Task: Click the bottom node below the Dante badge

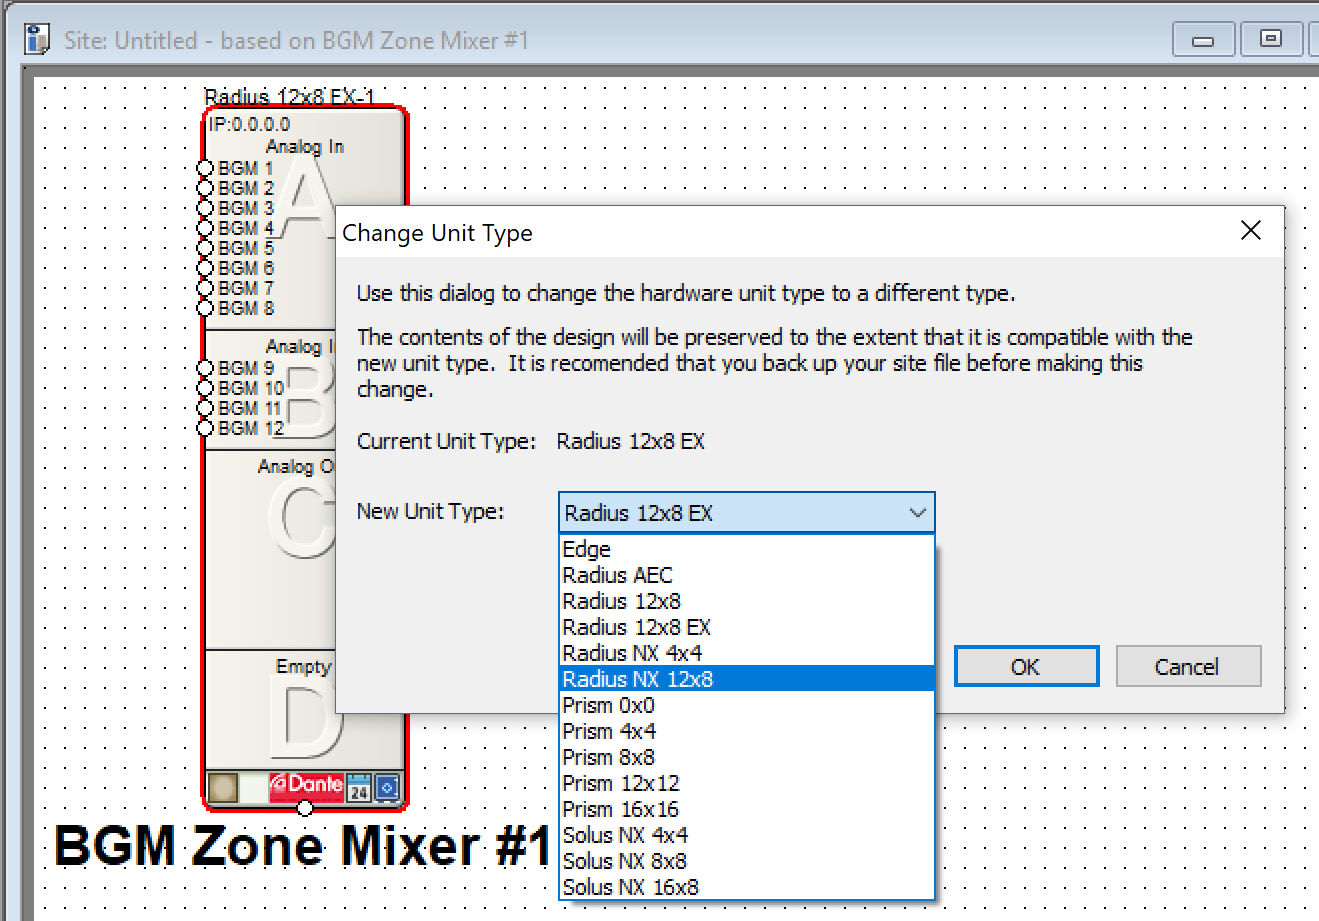Action: (x=305, y=808)
